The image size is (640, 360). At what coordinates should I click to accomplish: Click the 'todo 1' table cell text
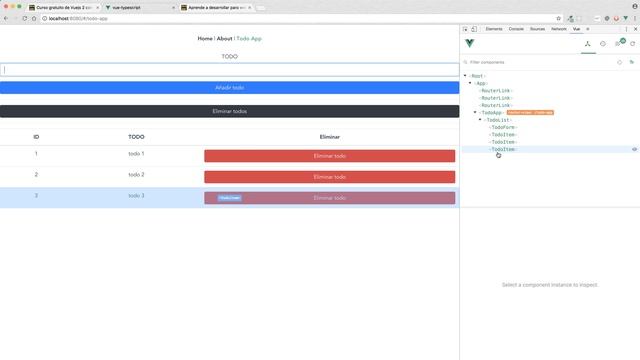136,154
